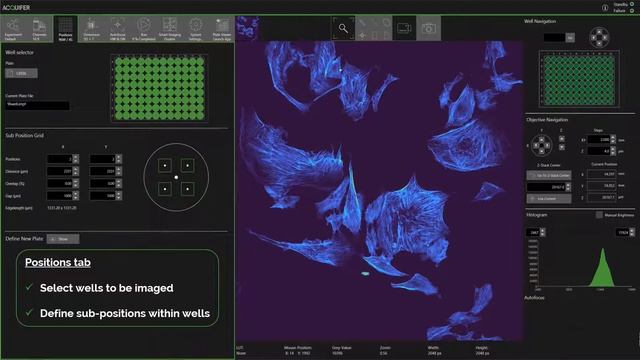Viewport: 640px width, 360px height.
Task: Select the circle ROI drawing tool
Action: [387, 22]
